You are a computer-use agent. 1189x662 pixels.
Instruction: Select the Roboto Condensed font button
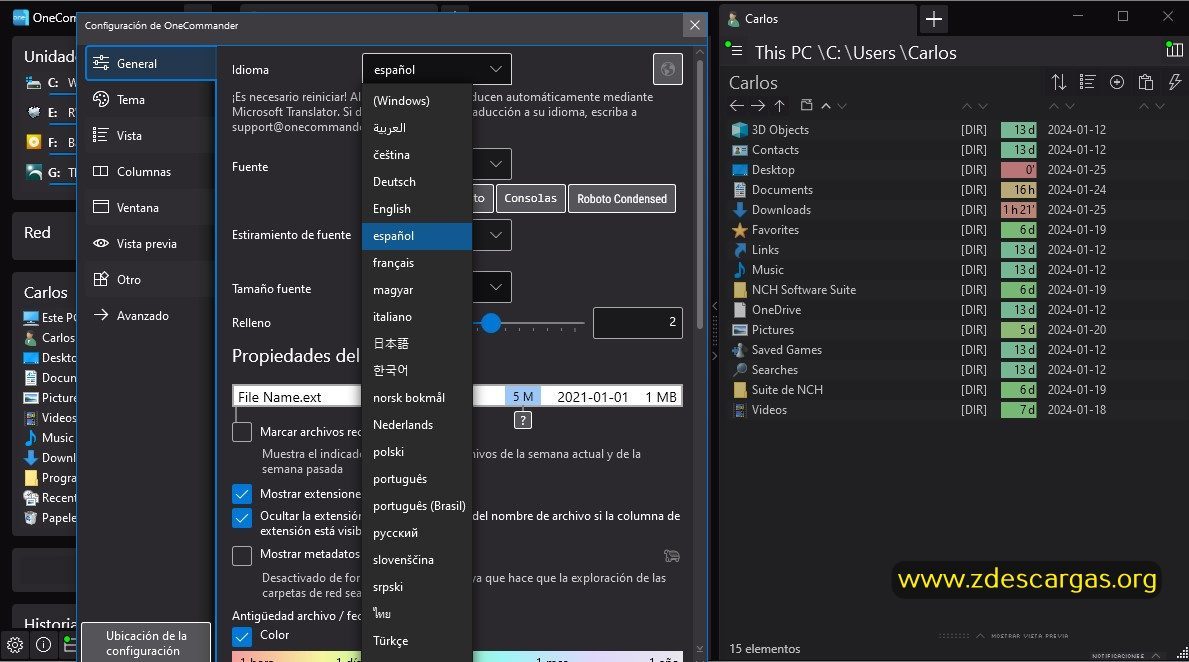click(622, 199)
